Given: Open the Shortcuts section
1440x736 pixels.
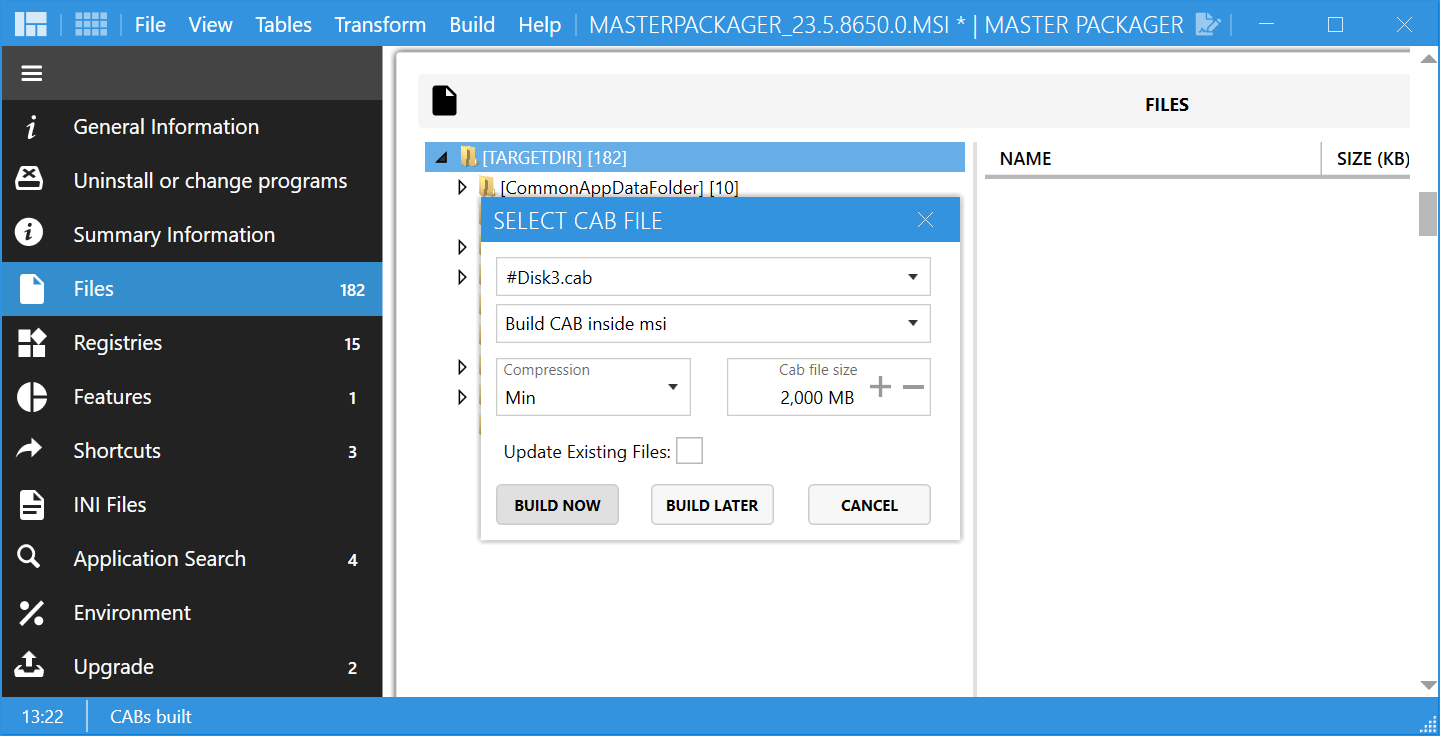Looking at the screenshot, I should point(192,451).
